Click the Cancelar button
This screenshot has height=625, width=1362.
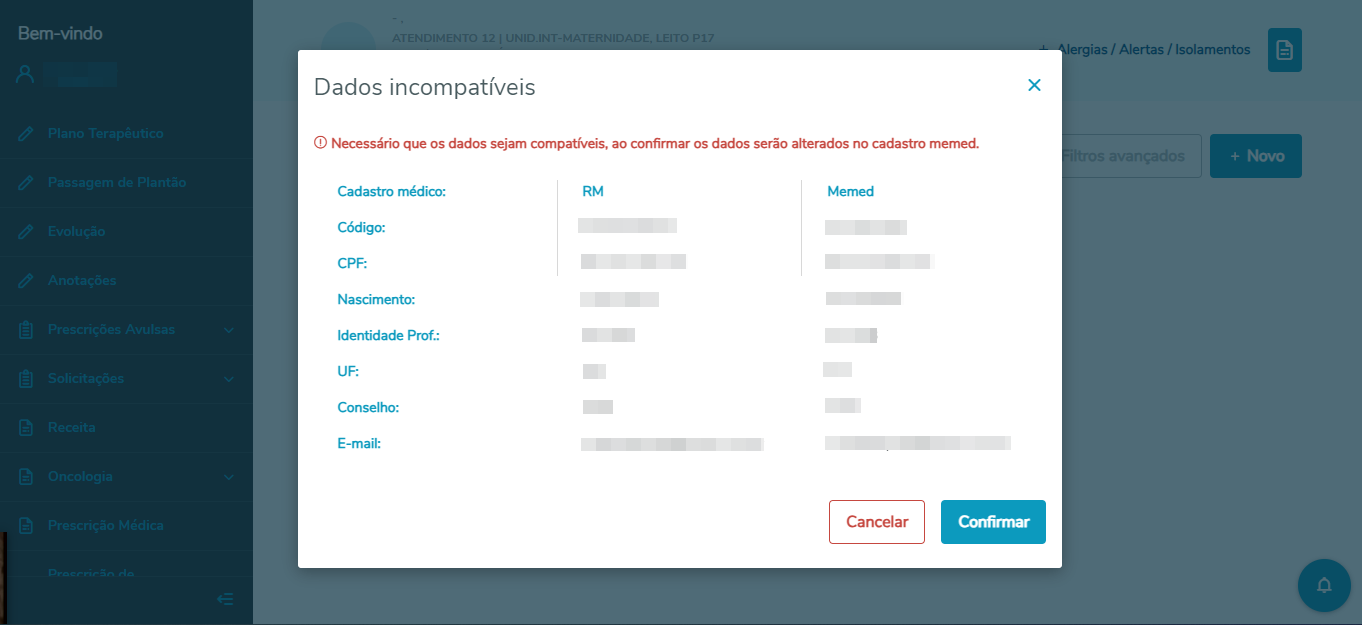pyautogui.click(x=877, y=522)
